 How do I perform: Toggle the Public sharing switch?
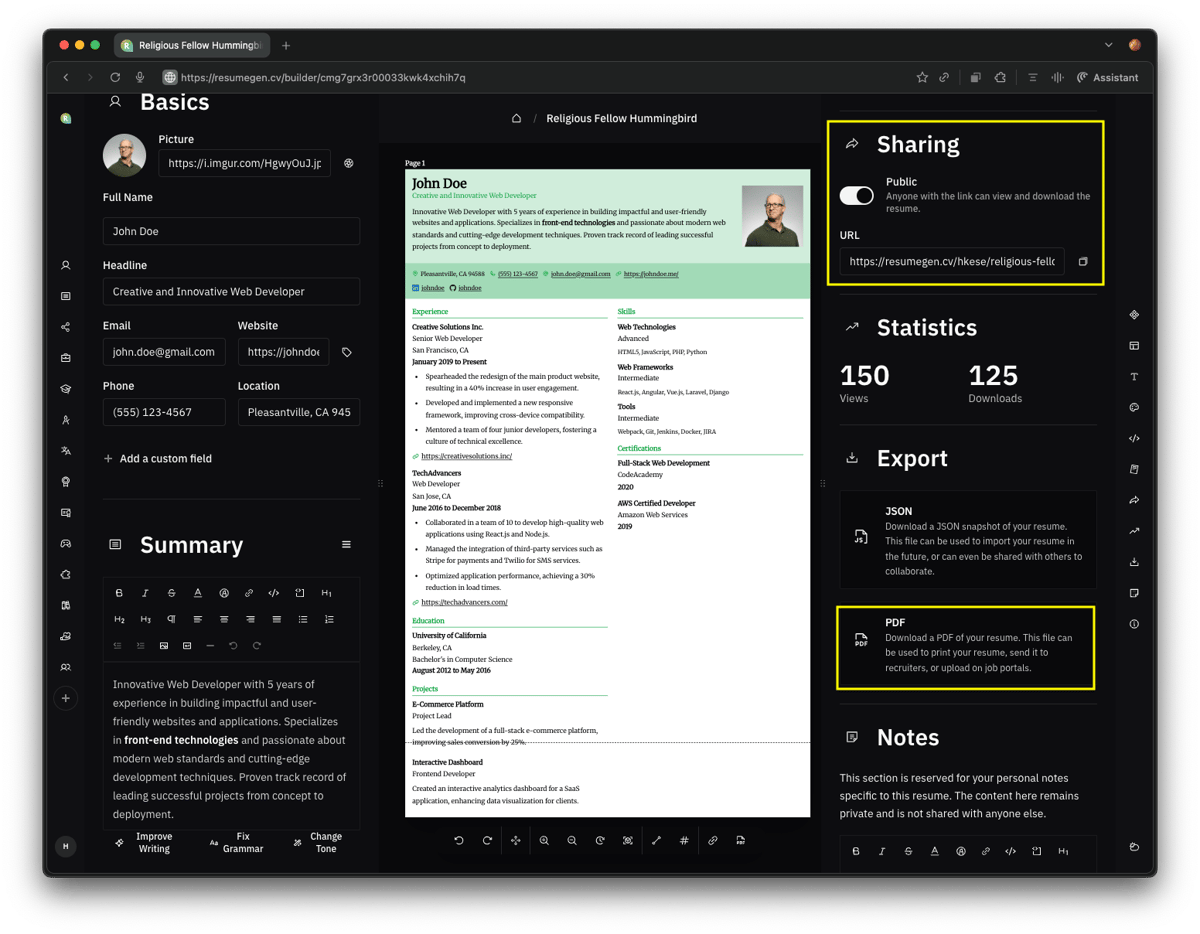(x=857, y=196)
